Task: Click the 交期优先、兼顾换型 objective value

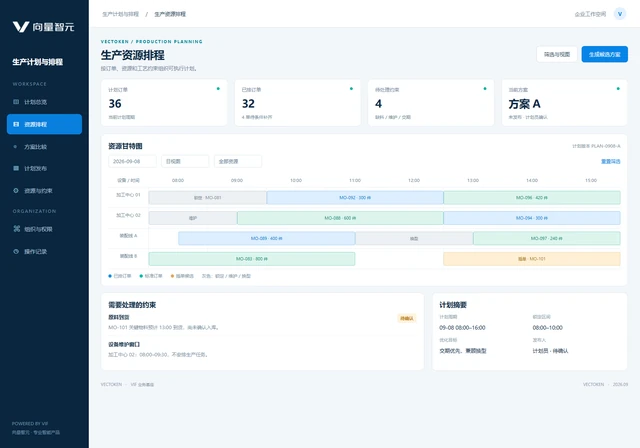Action: pyautogui.click(x=463, y=351)
